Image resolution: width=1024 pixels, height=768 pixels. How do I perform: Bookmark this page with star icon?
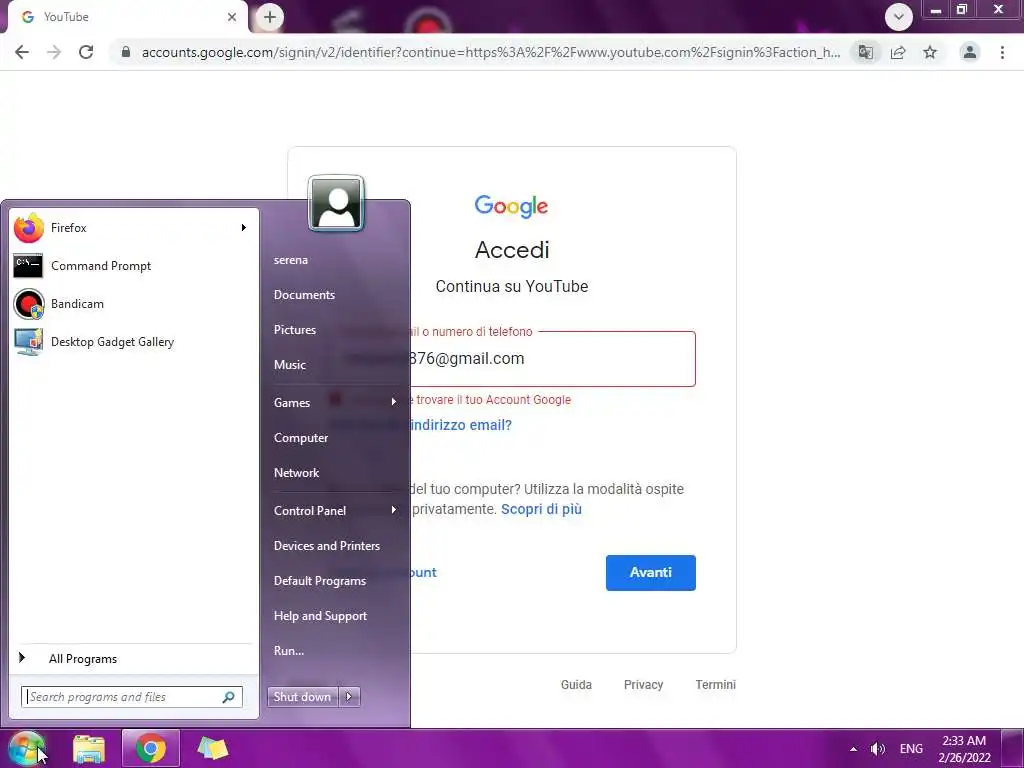(930, 52)
